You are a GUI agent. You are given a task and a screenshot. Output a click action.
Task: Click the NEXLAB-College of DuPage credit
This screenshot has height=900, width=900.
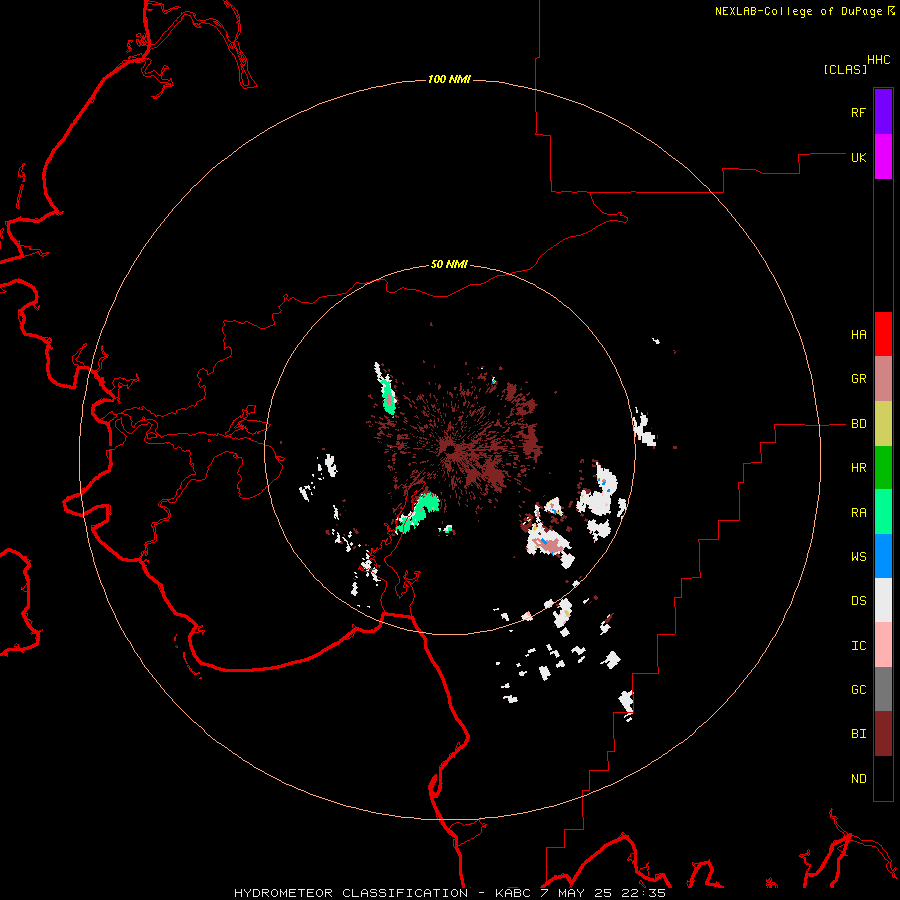tap(798, 11)
